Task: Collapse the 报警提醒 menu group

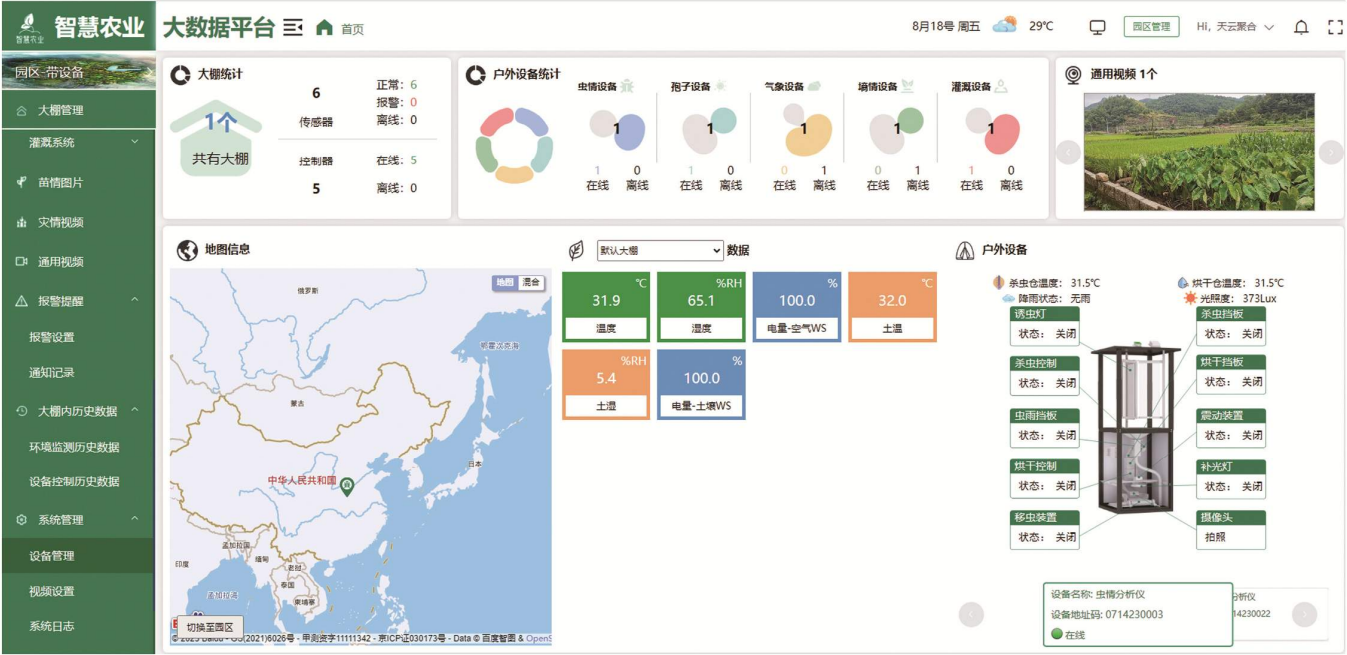Action: coord(78,300)
